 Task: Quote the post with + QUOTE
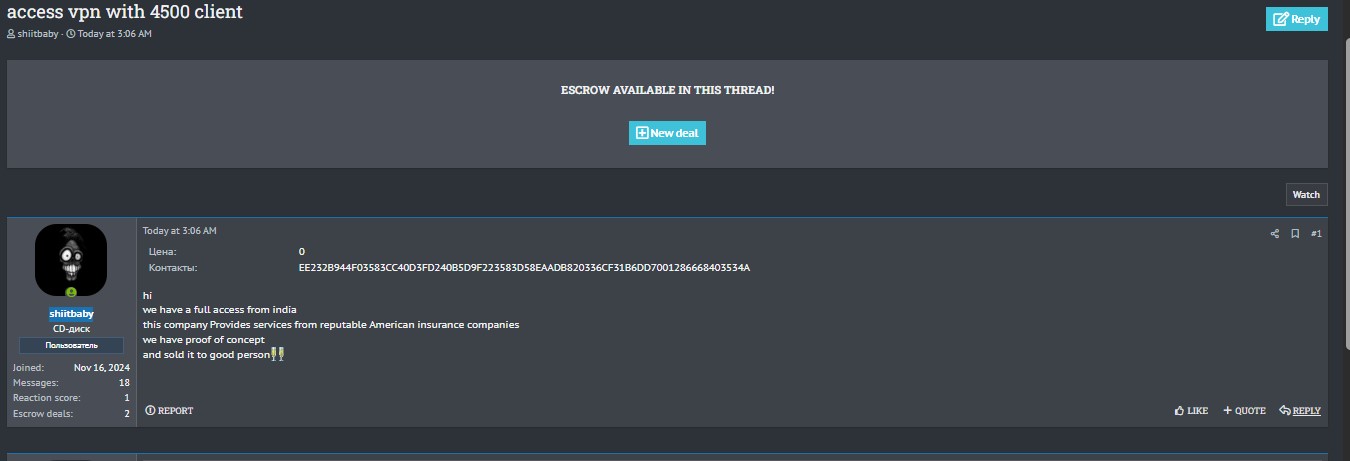click(1244, 411)
